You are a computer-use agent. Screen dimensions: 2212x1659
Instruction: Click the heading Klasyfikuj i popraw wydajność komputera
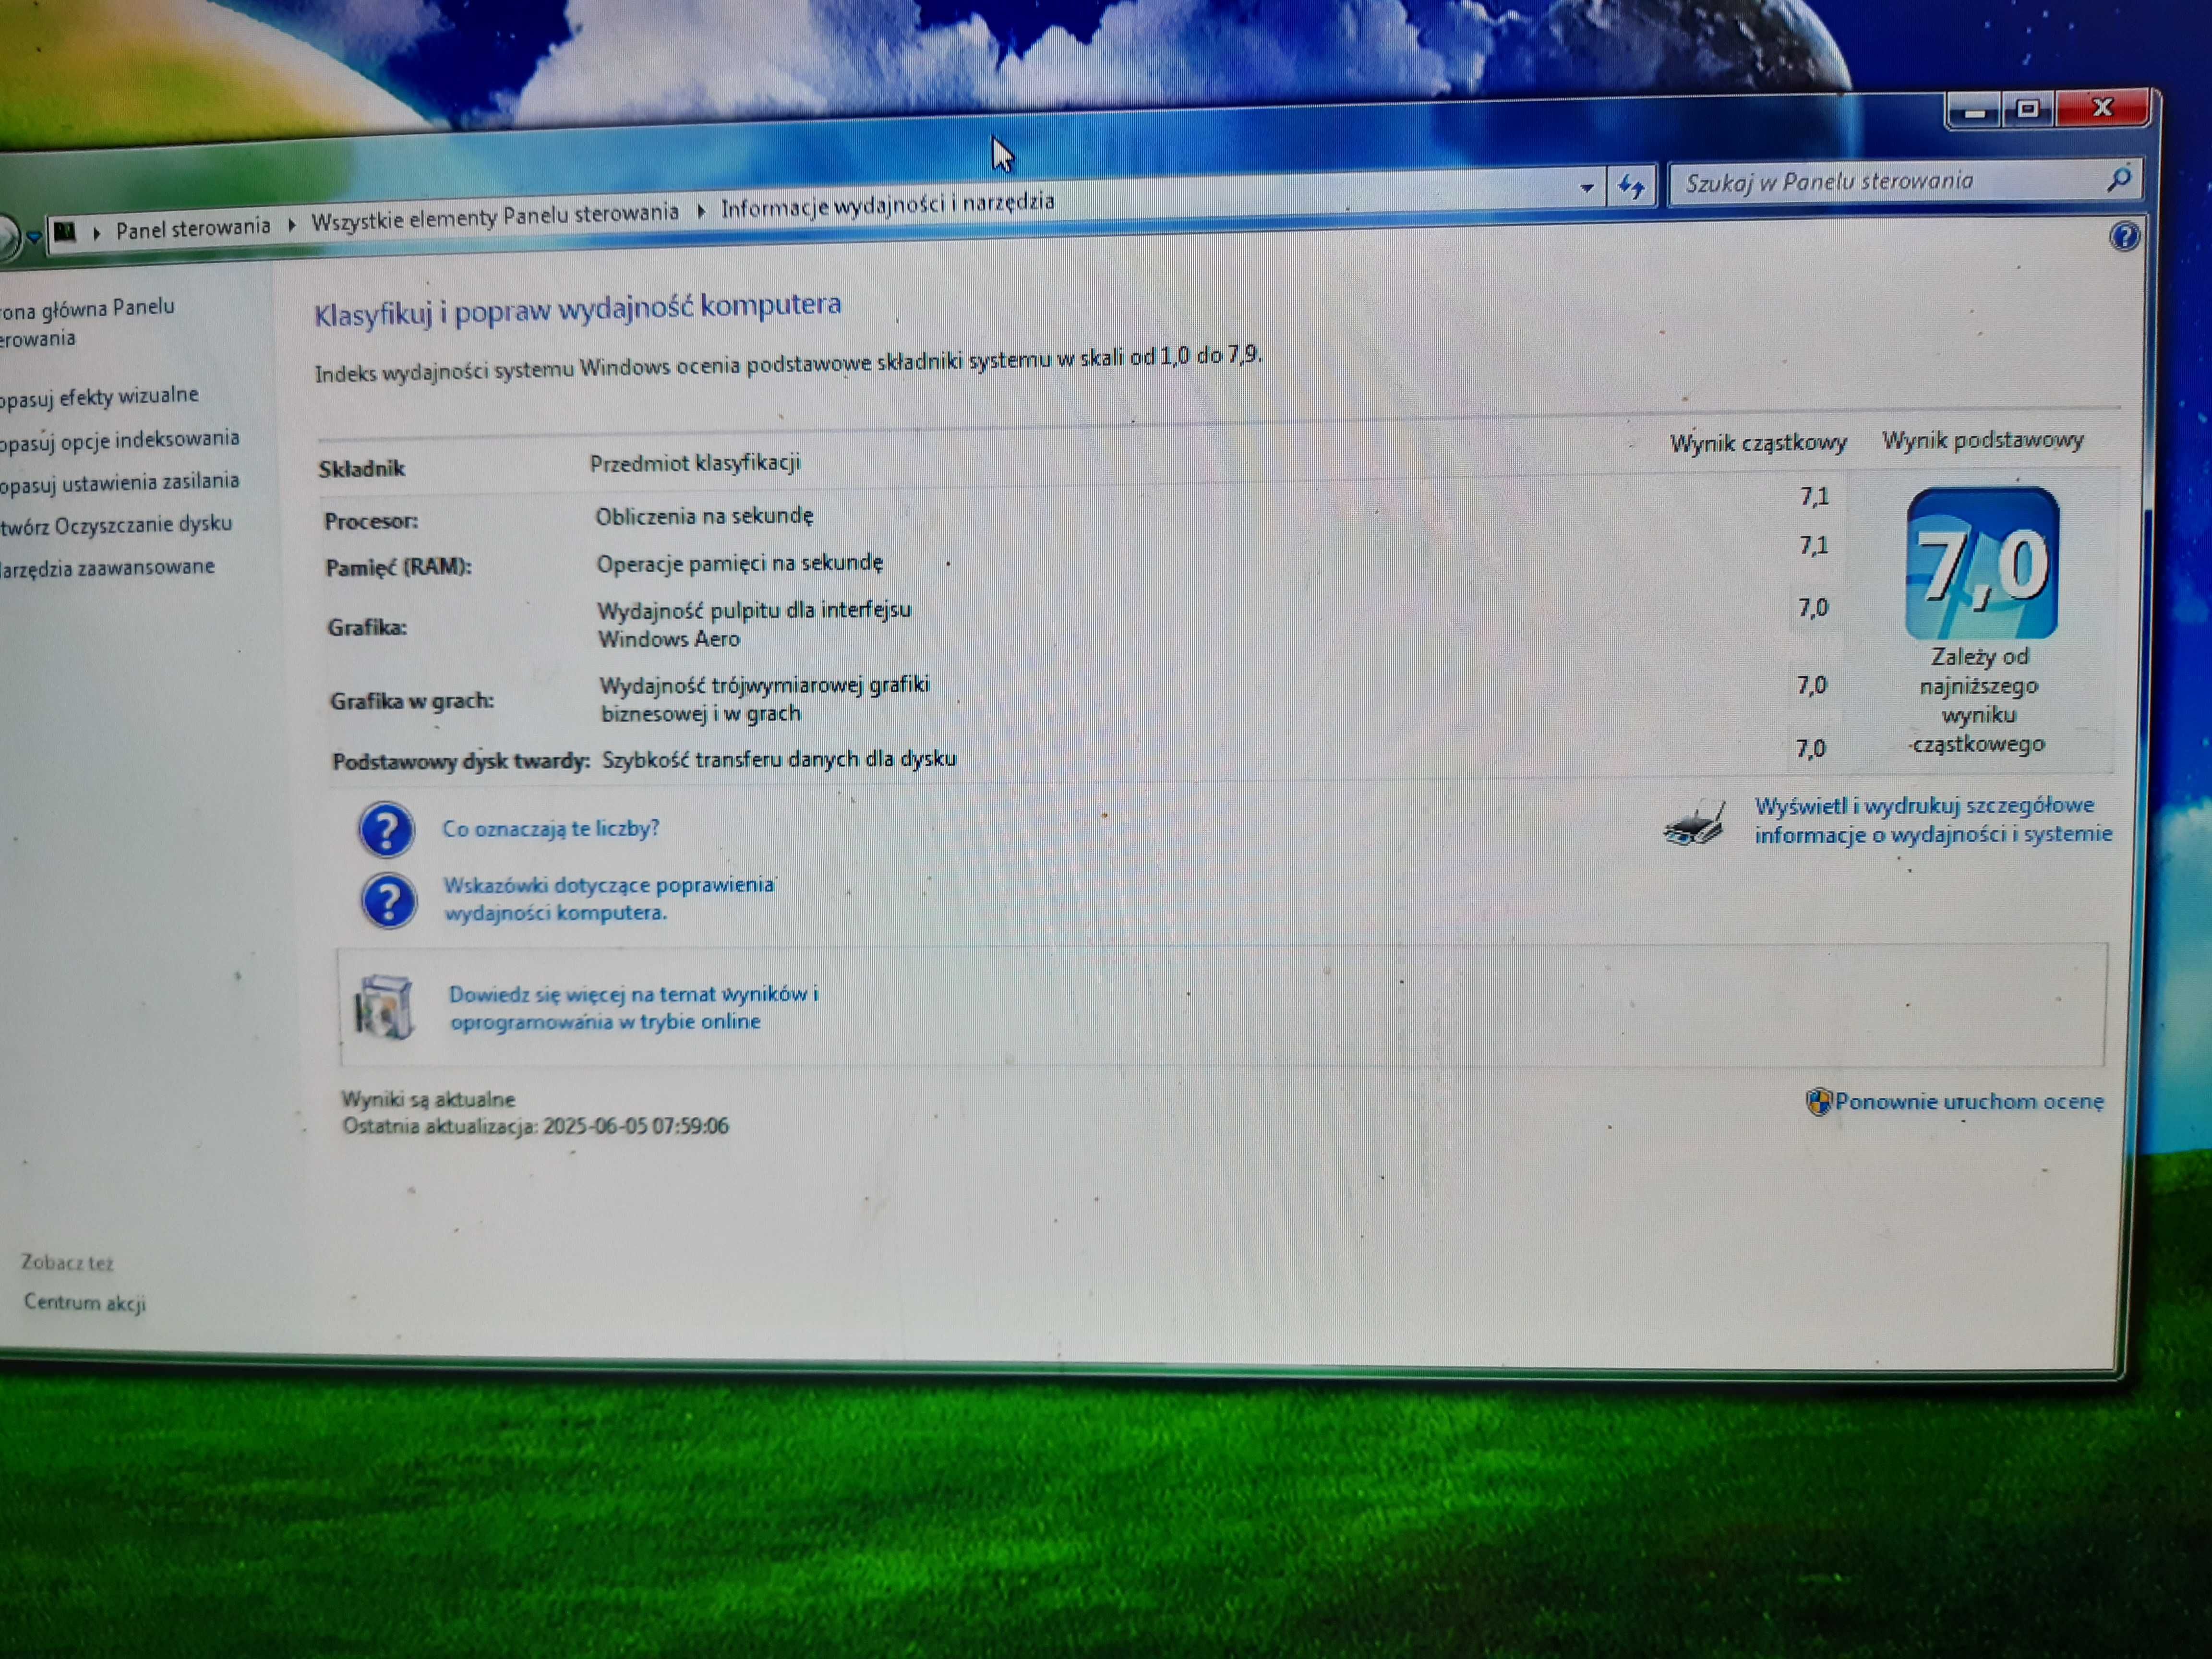pos(578,309)
